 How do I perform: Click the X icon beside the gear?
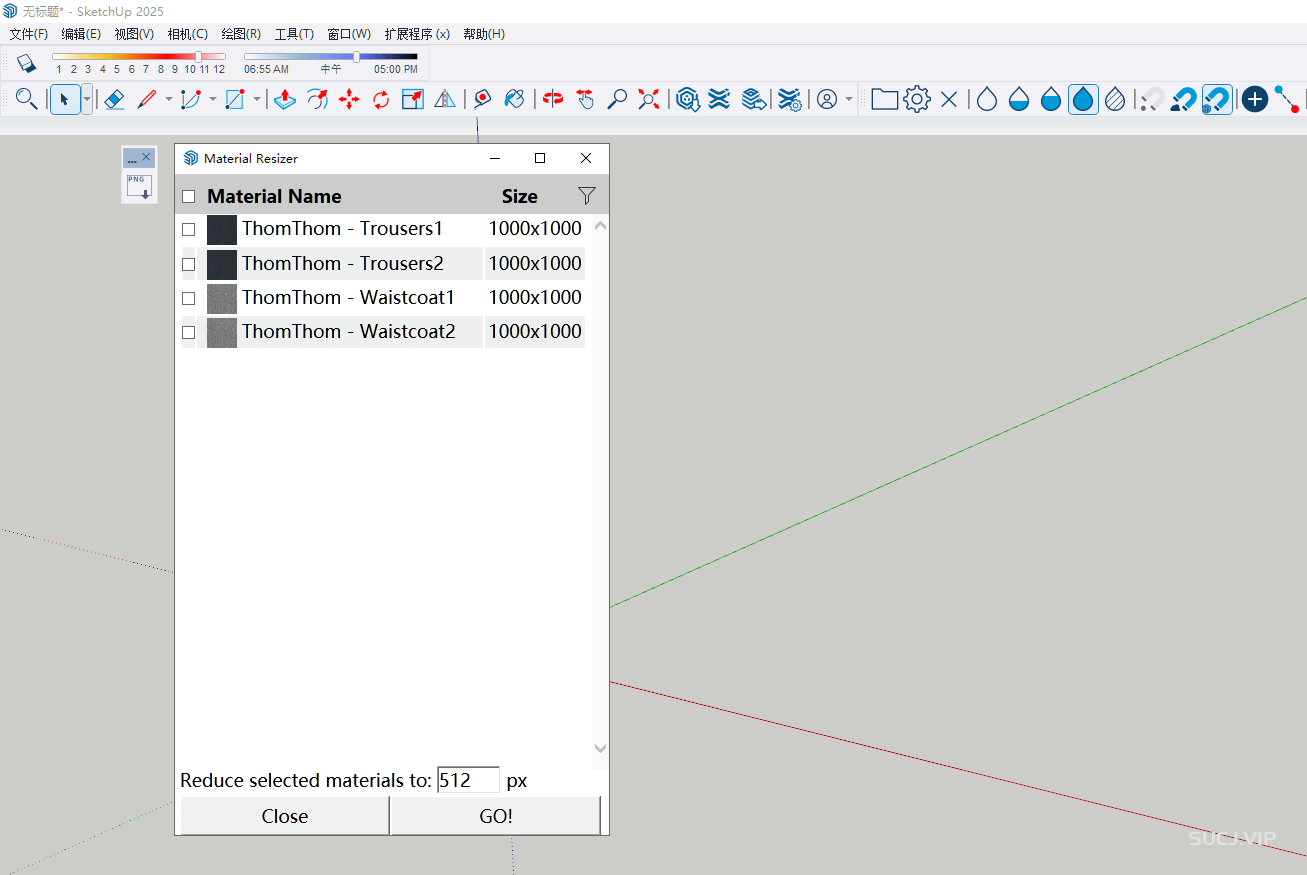click(x=949, y=99)
